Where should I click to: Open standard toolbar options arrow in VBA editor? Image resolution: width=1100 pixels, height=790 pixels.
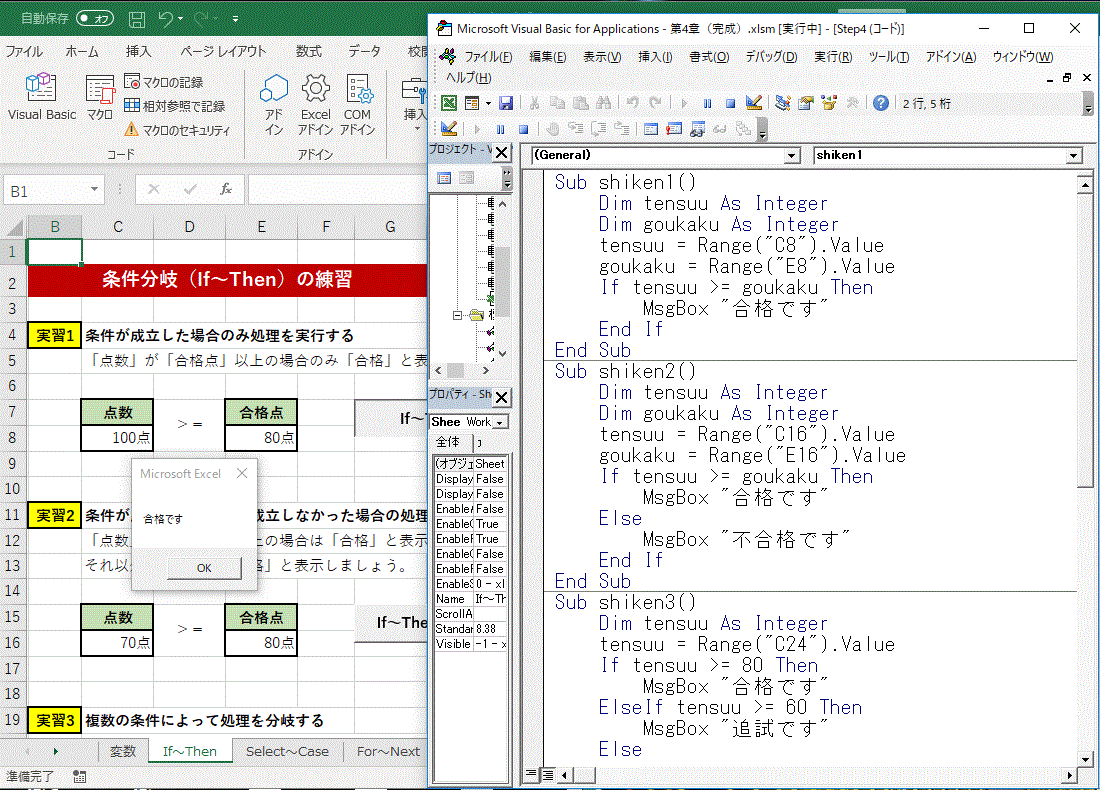point(1088,105)
